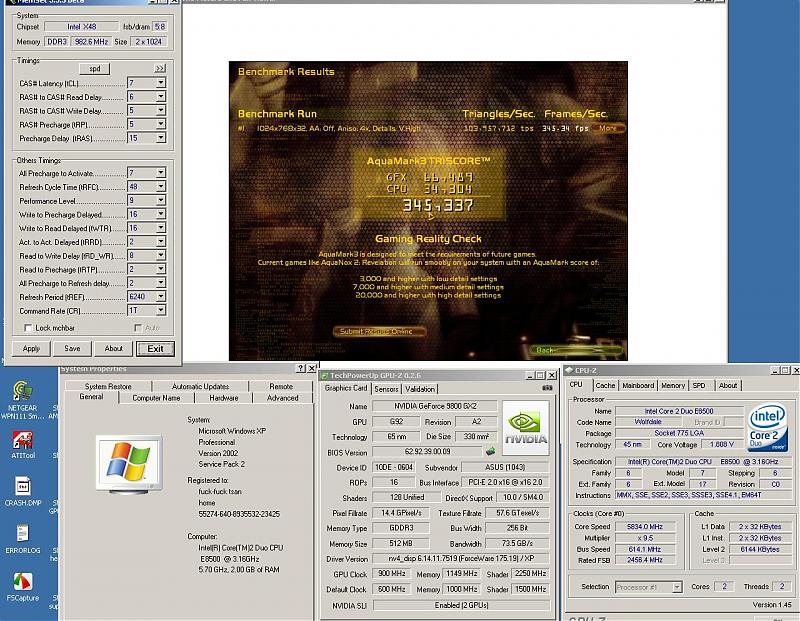Image resolution: width=800 pixels, height=621 pixels.
Task: Click the GPU-Z title bar icon
Action: [x=324, y=376]
